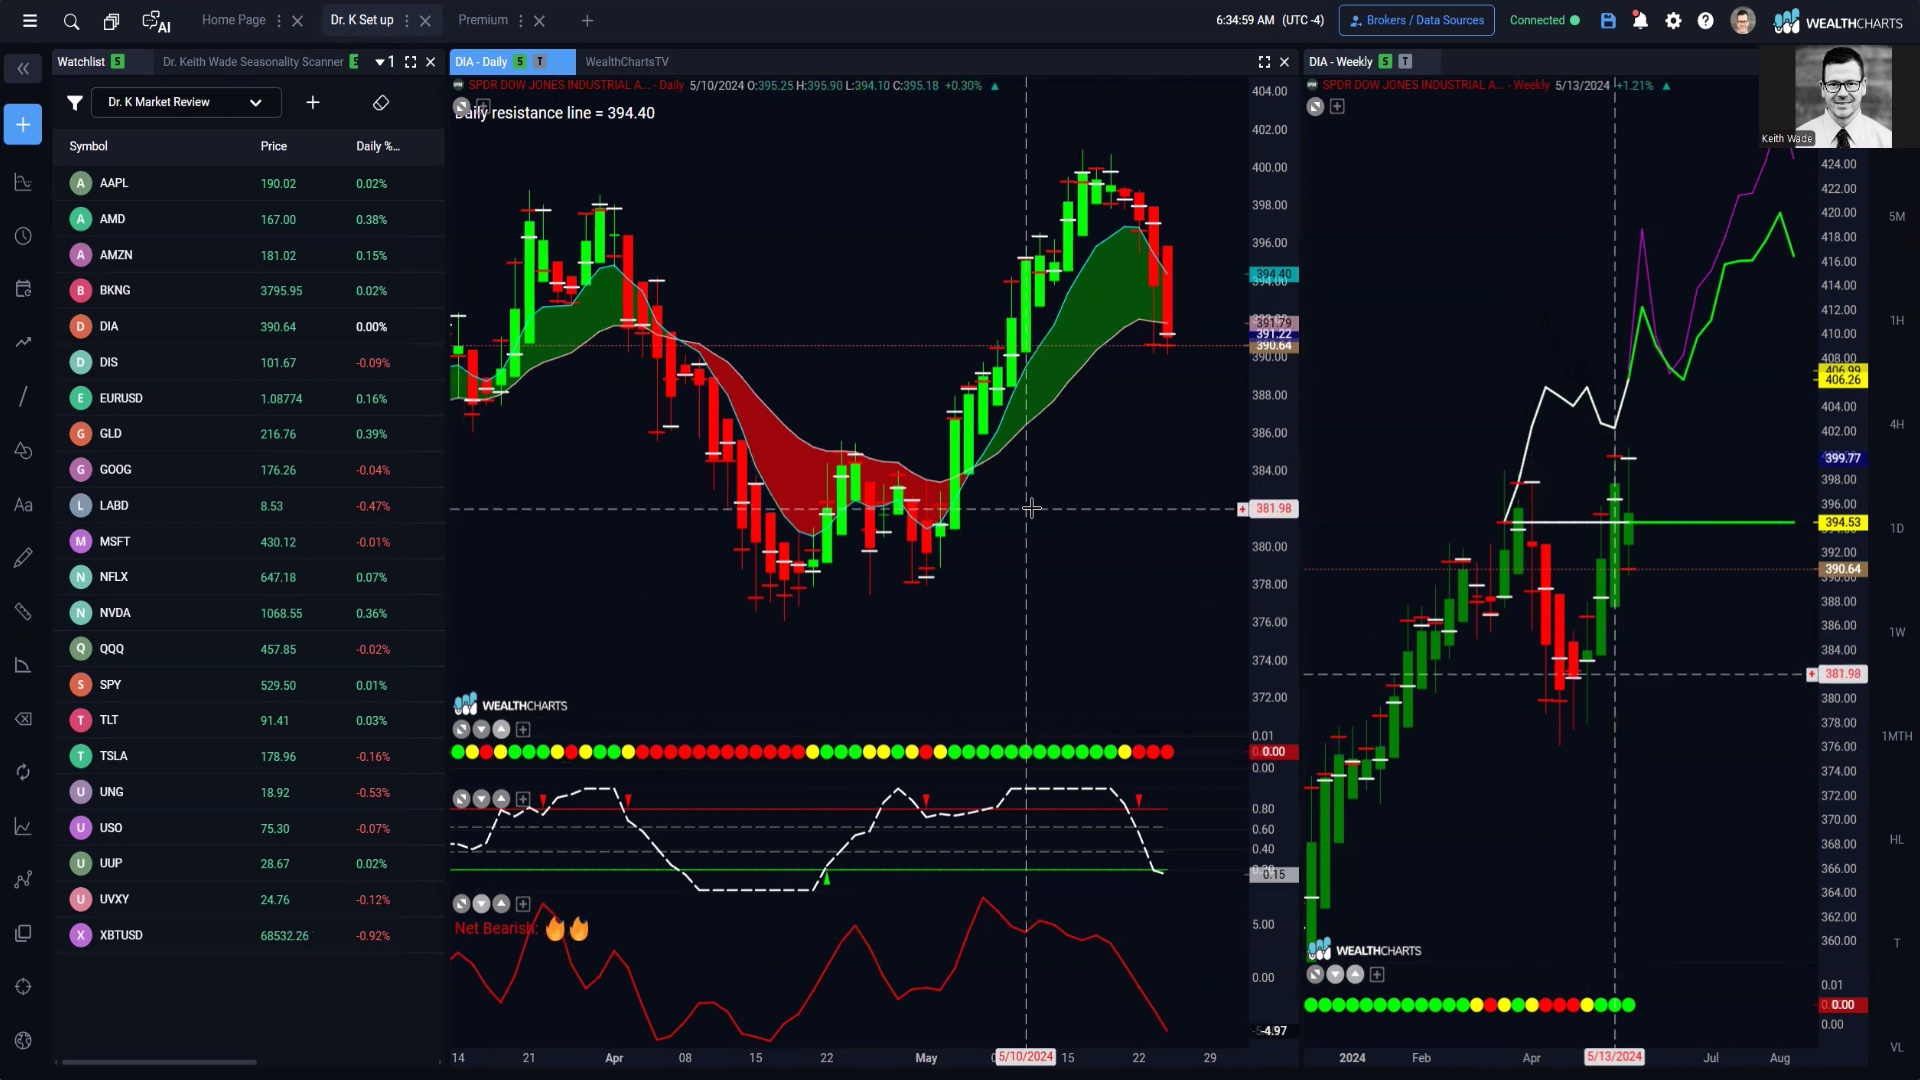Viewport: 1920px width, 1080px height.
Task: Toggle the S badge on DIA Daily tab
Action: point(520,62)
